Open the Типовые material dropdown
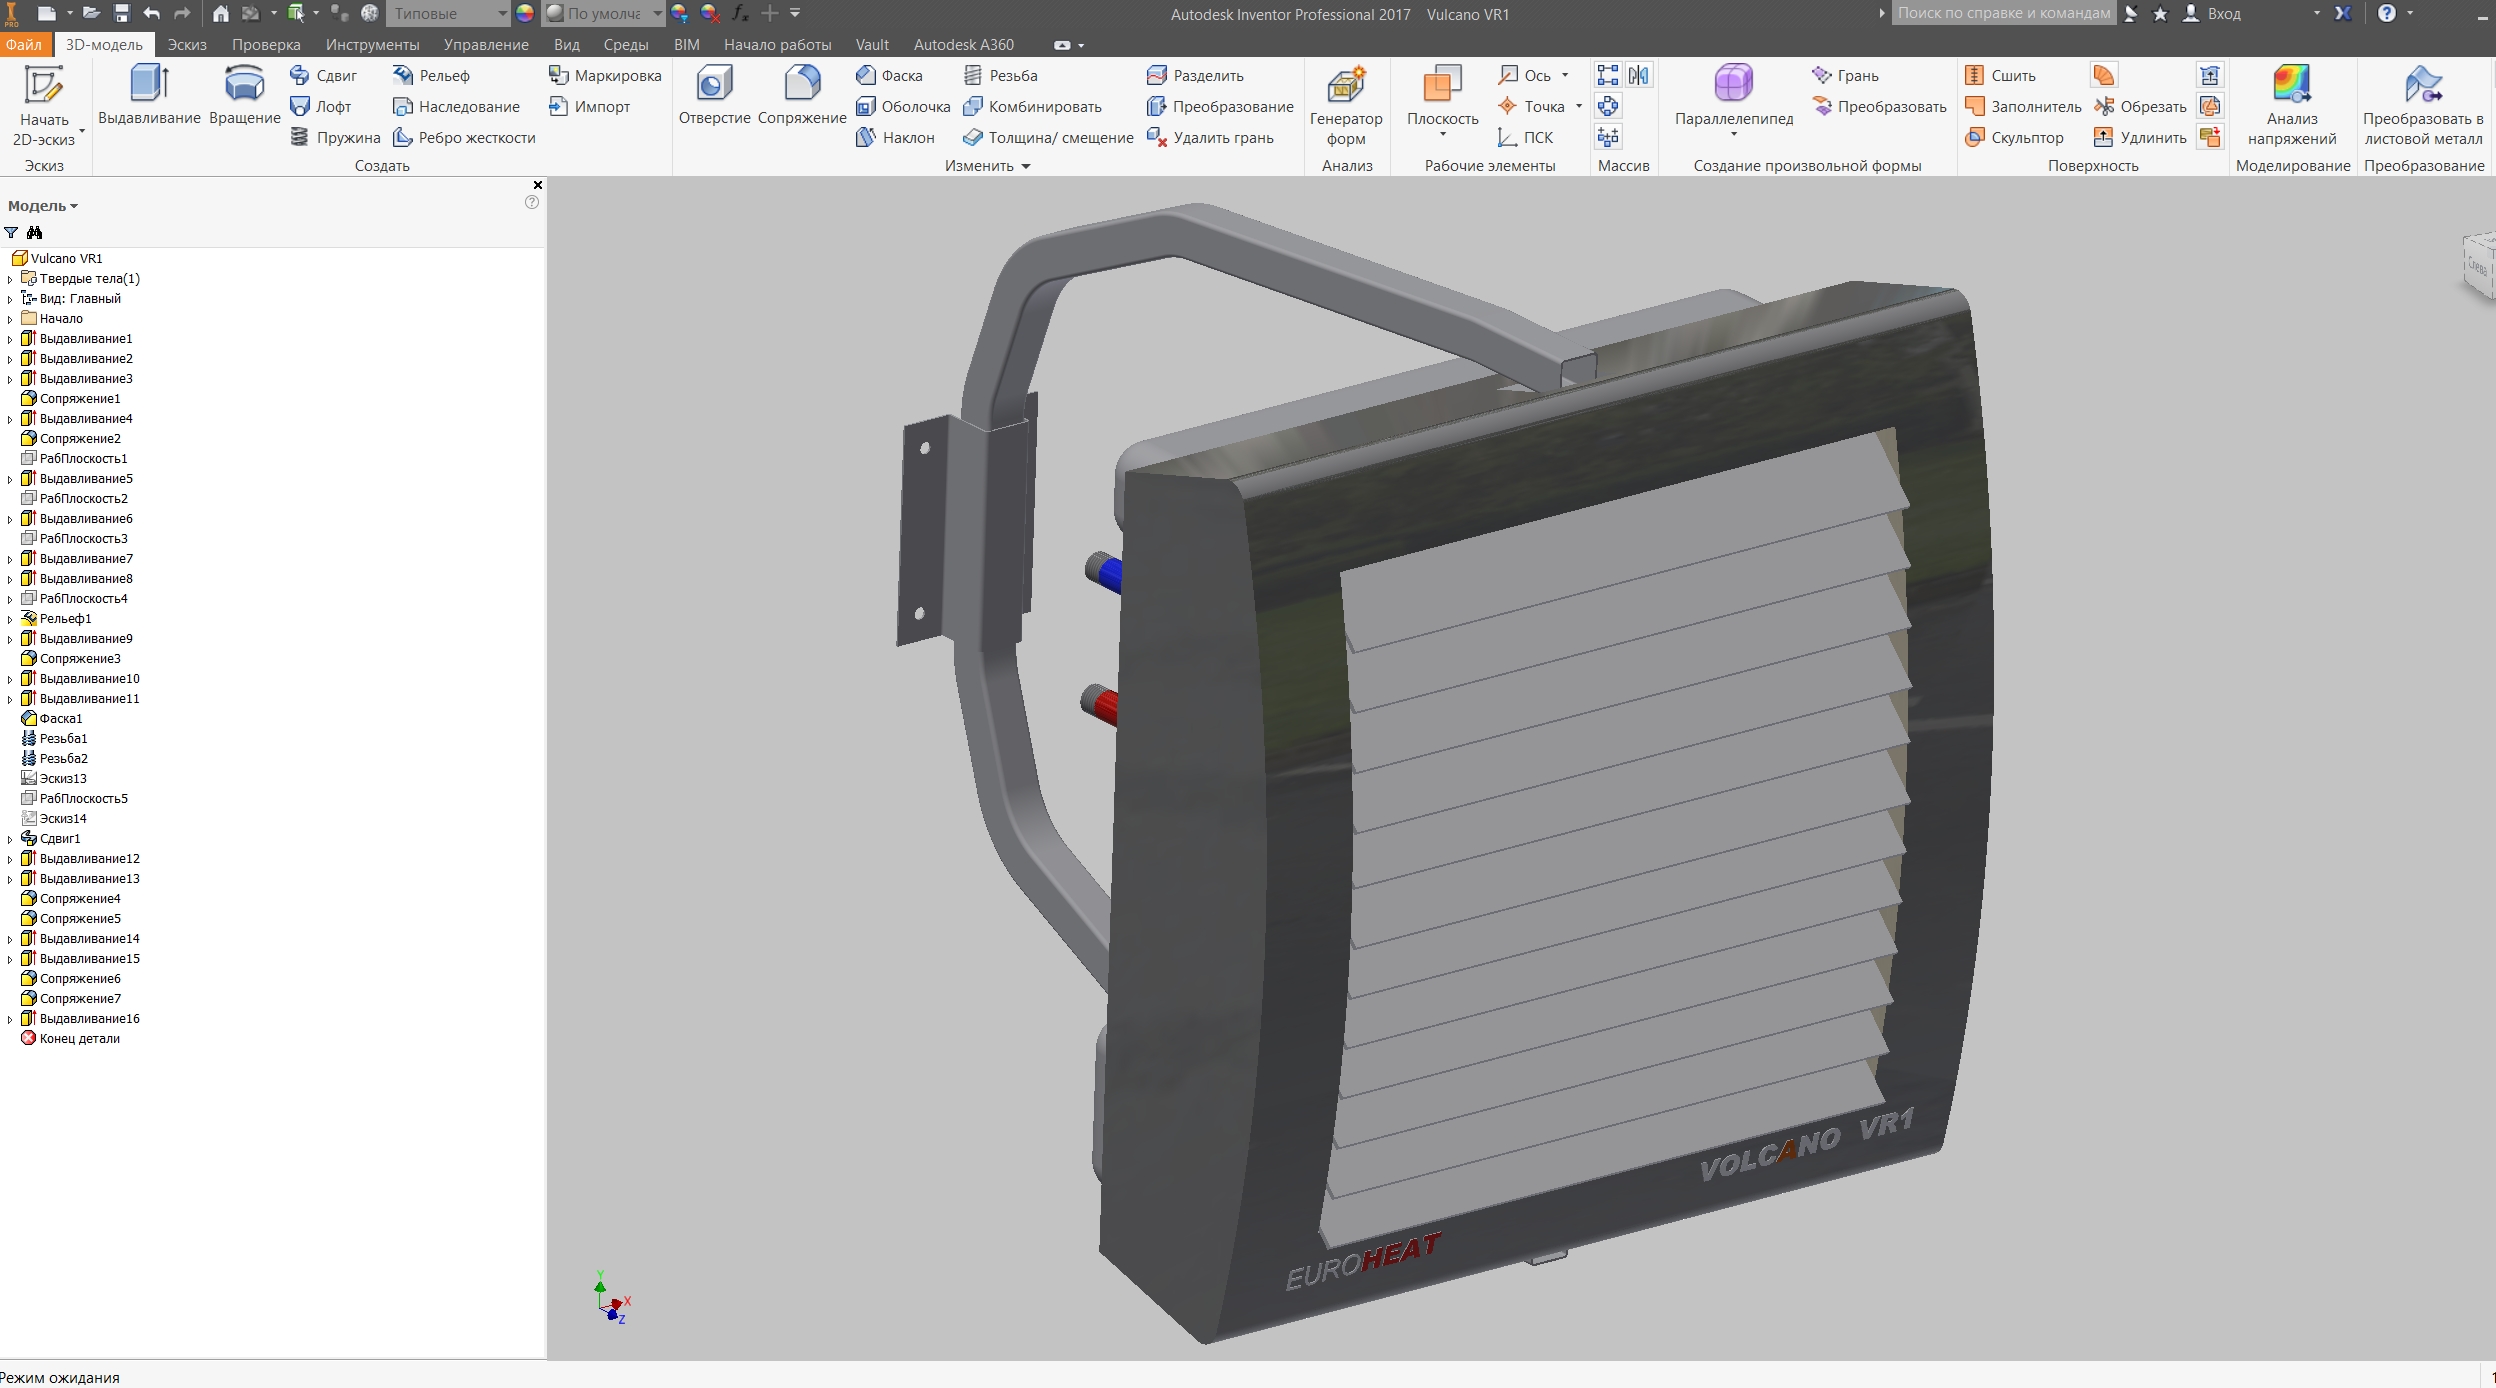Viewport: 2496px width, 1388px height. (x=448, y=14)
